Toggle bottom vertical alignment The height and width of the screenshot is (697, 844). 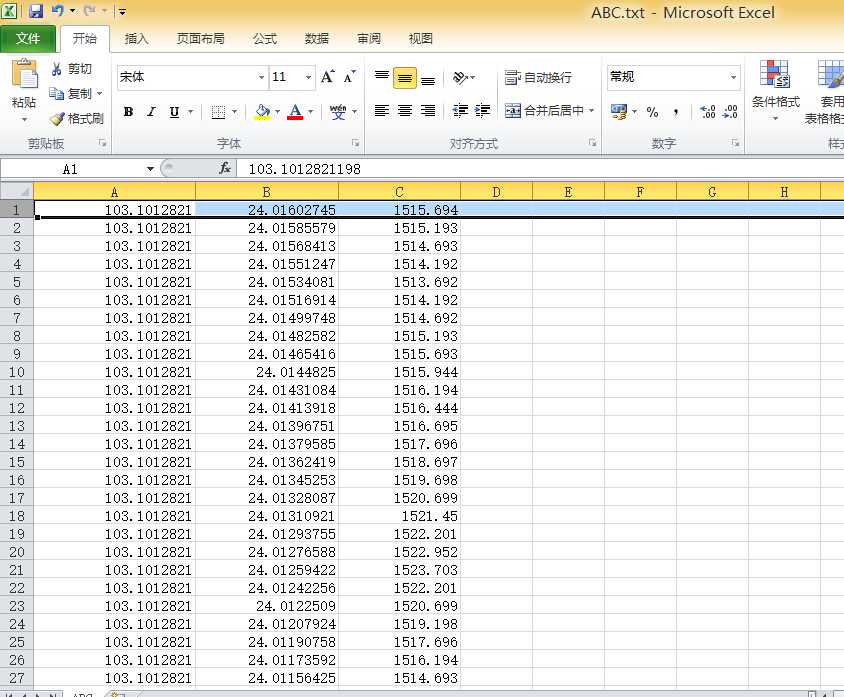(x=428, y=78)
